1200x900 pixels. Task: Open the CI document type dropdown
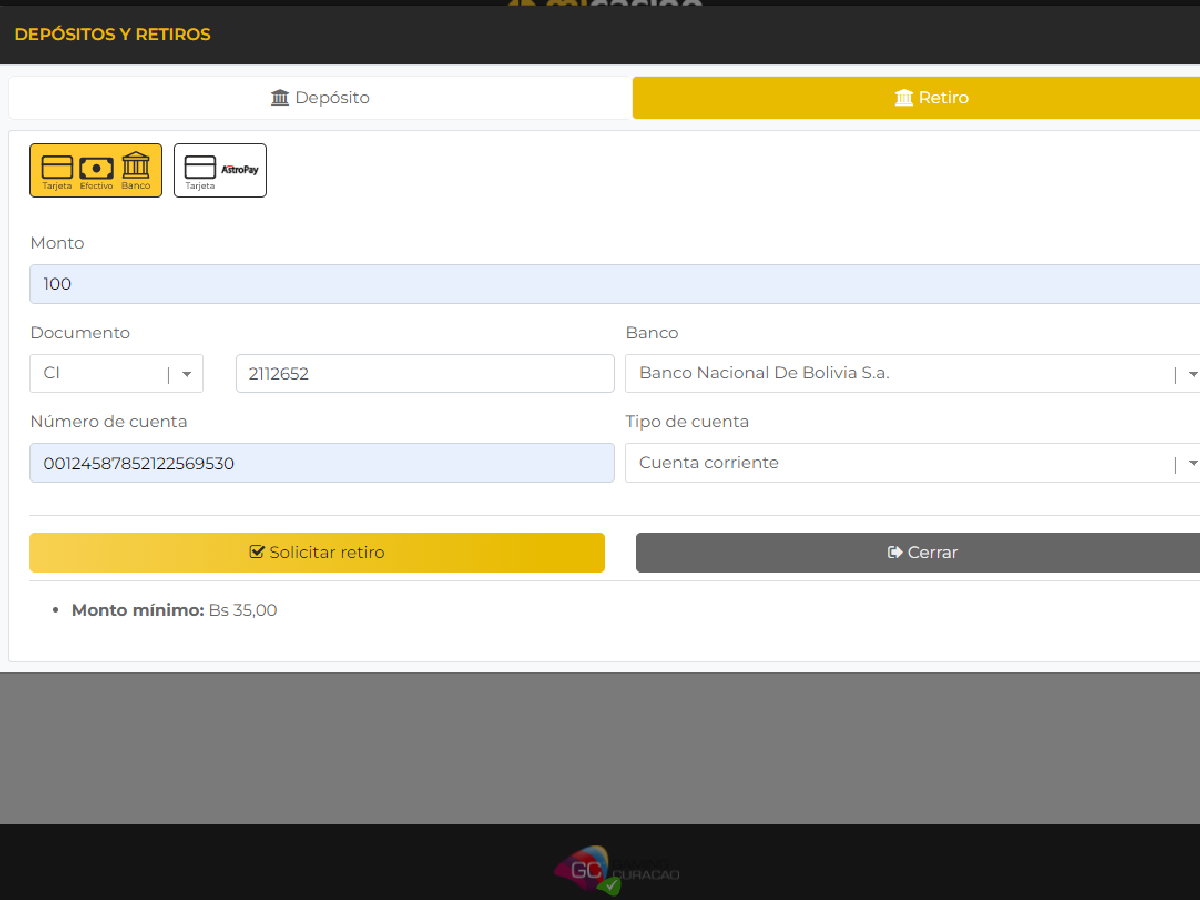pyautogui.click(x=186, y=374)
